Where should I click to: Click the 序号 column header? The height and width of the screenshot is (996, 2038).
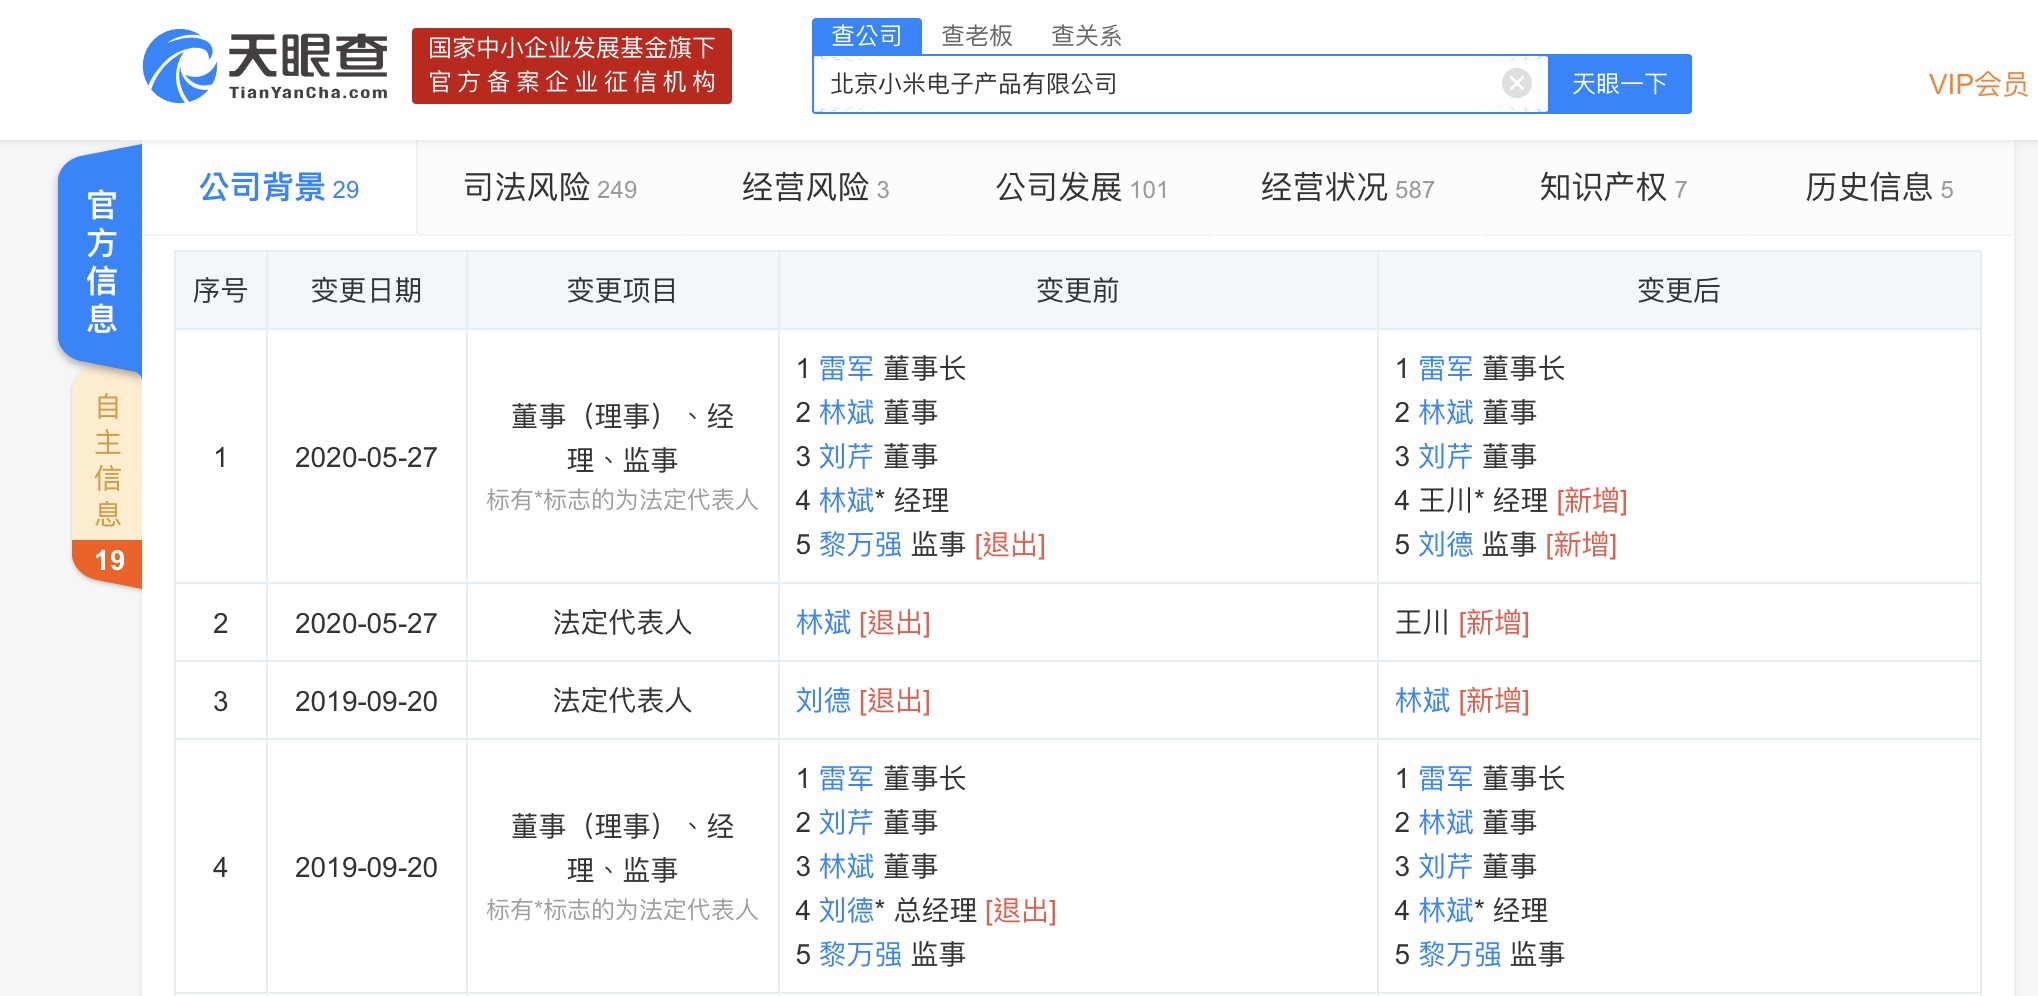(220, 291)
